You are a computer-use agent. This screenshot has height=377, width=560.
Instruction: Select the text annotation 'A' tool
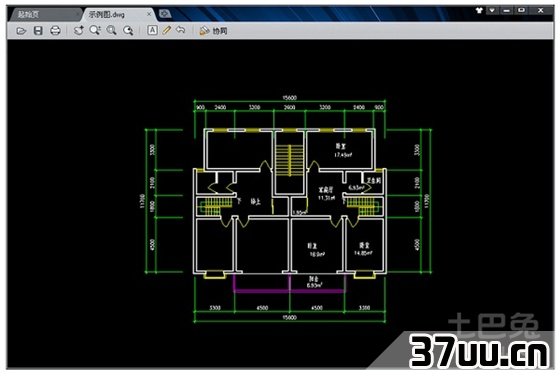[152, 30]
